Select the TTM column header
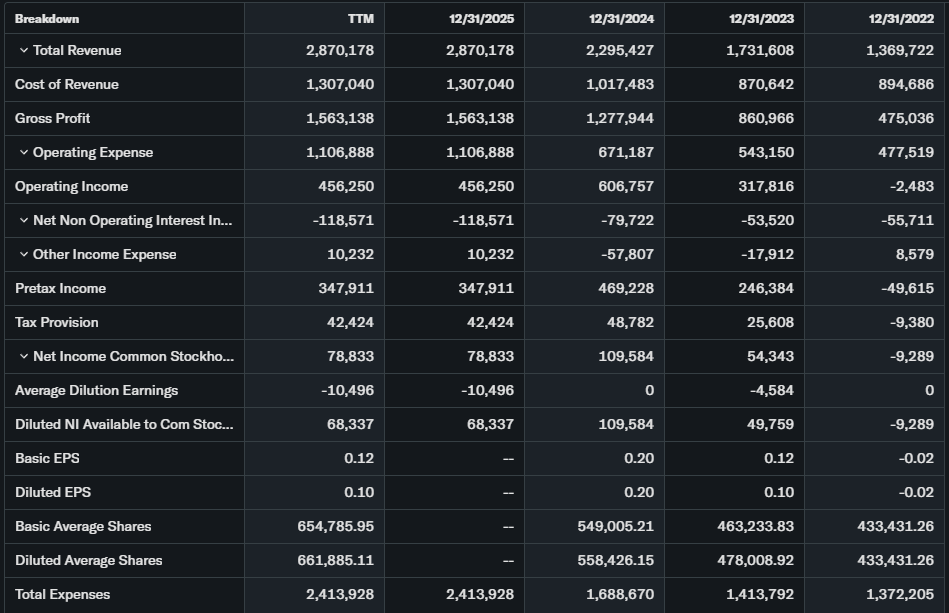949x613 pixels. (360, 18)
